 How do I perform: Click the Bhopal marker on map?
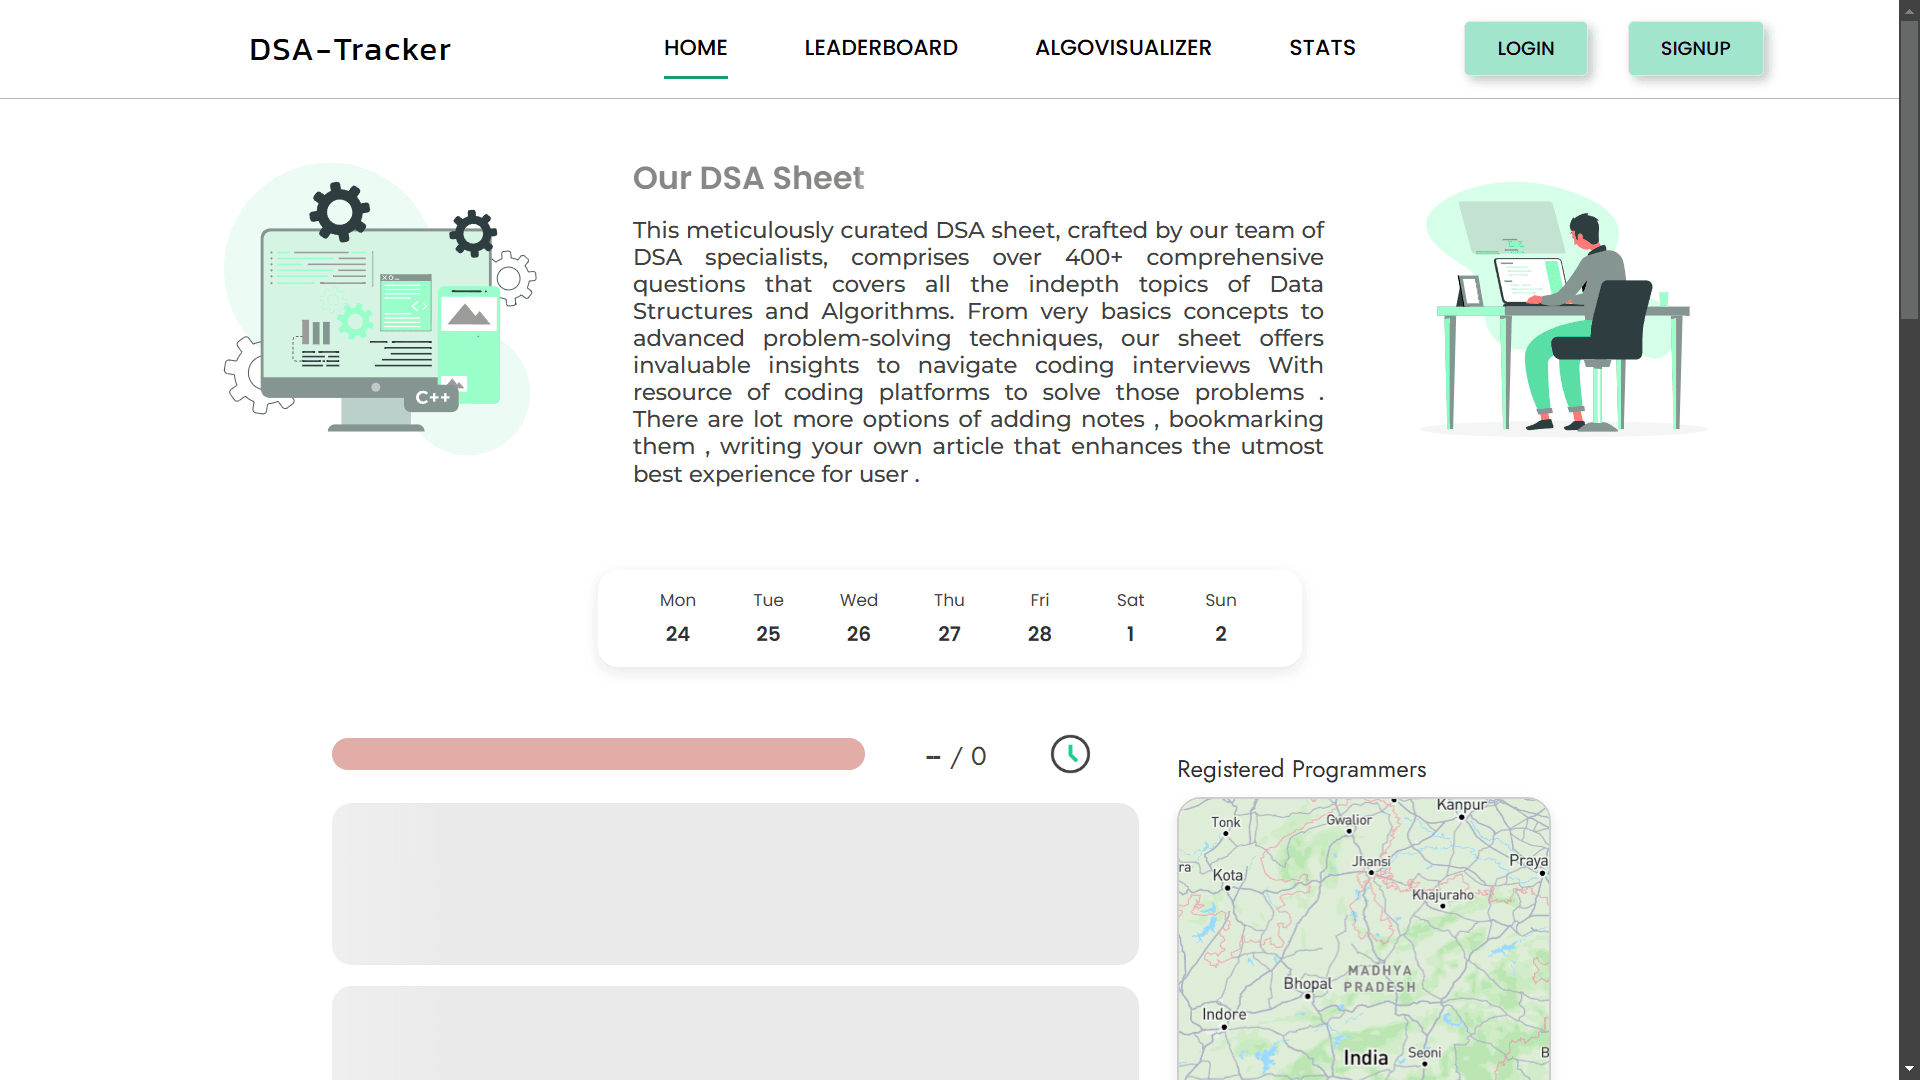(x=1307, y=996)
